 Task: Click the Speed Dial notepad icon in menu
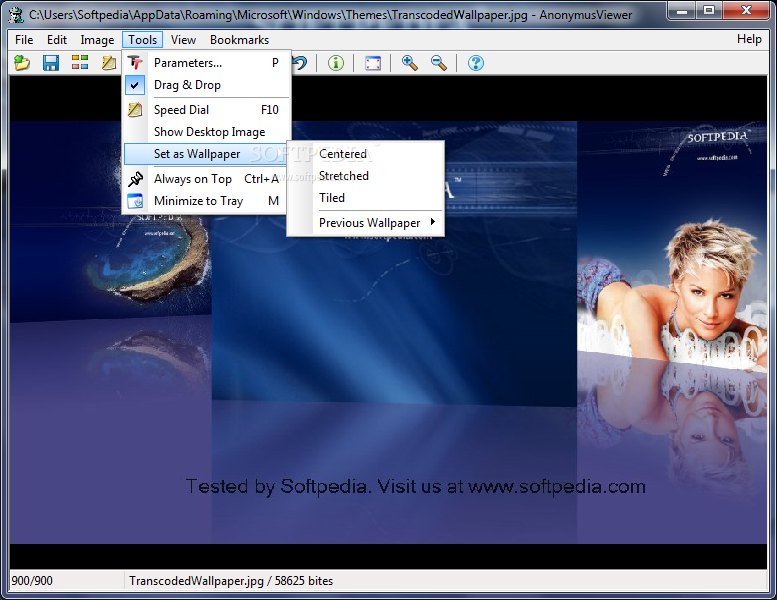[135, 109]
